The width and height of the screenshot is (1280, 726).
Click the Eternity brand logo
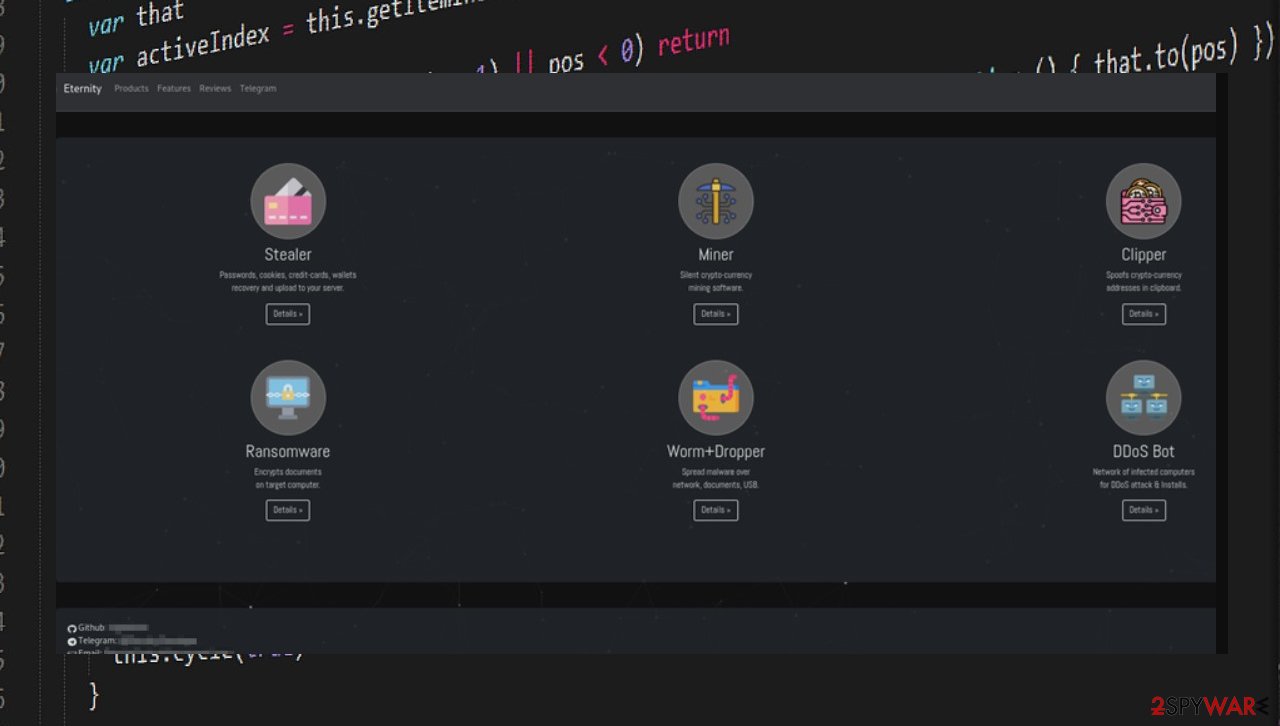point(81,88)
